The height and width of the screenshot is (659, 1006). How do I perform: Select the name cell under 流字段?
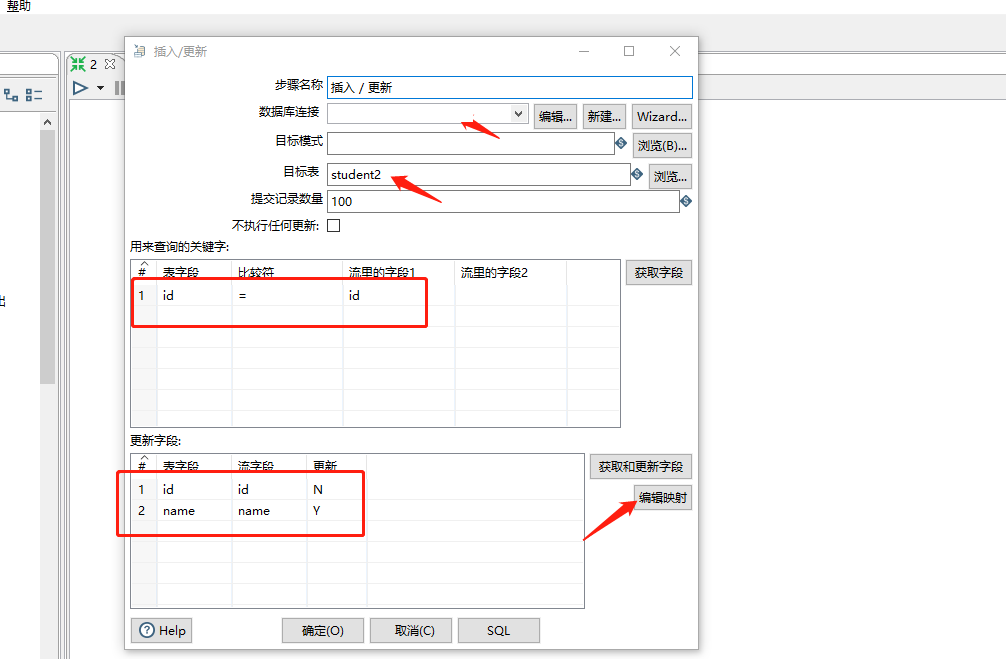pyautogui.click(x=269, y=511)
